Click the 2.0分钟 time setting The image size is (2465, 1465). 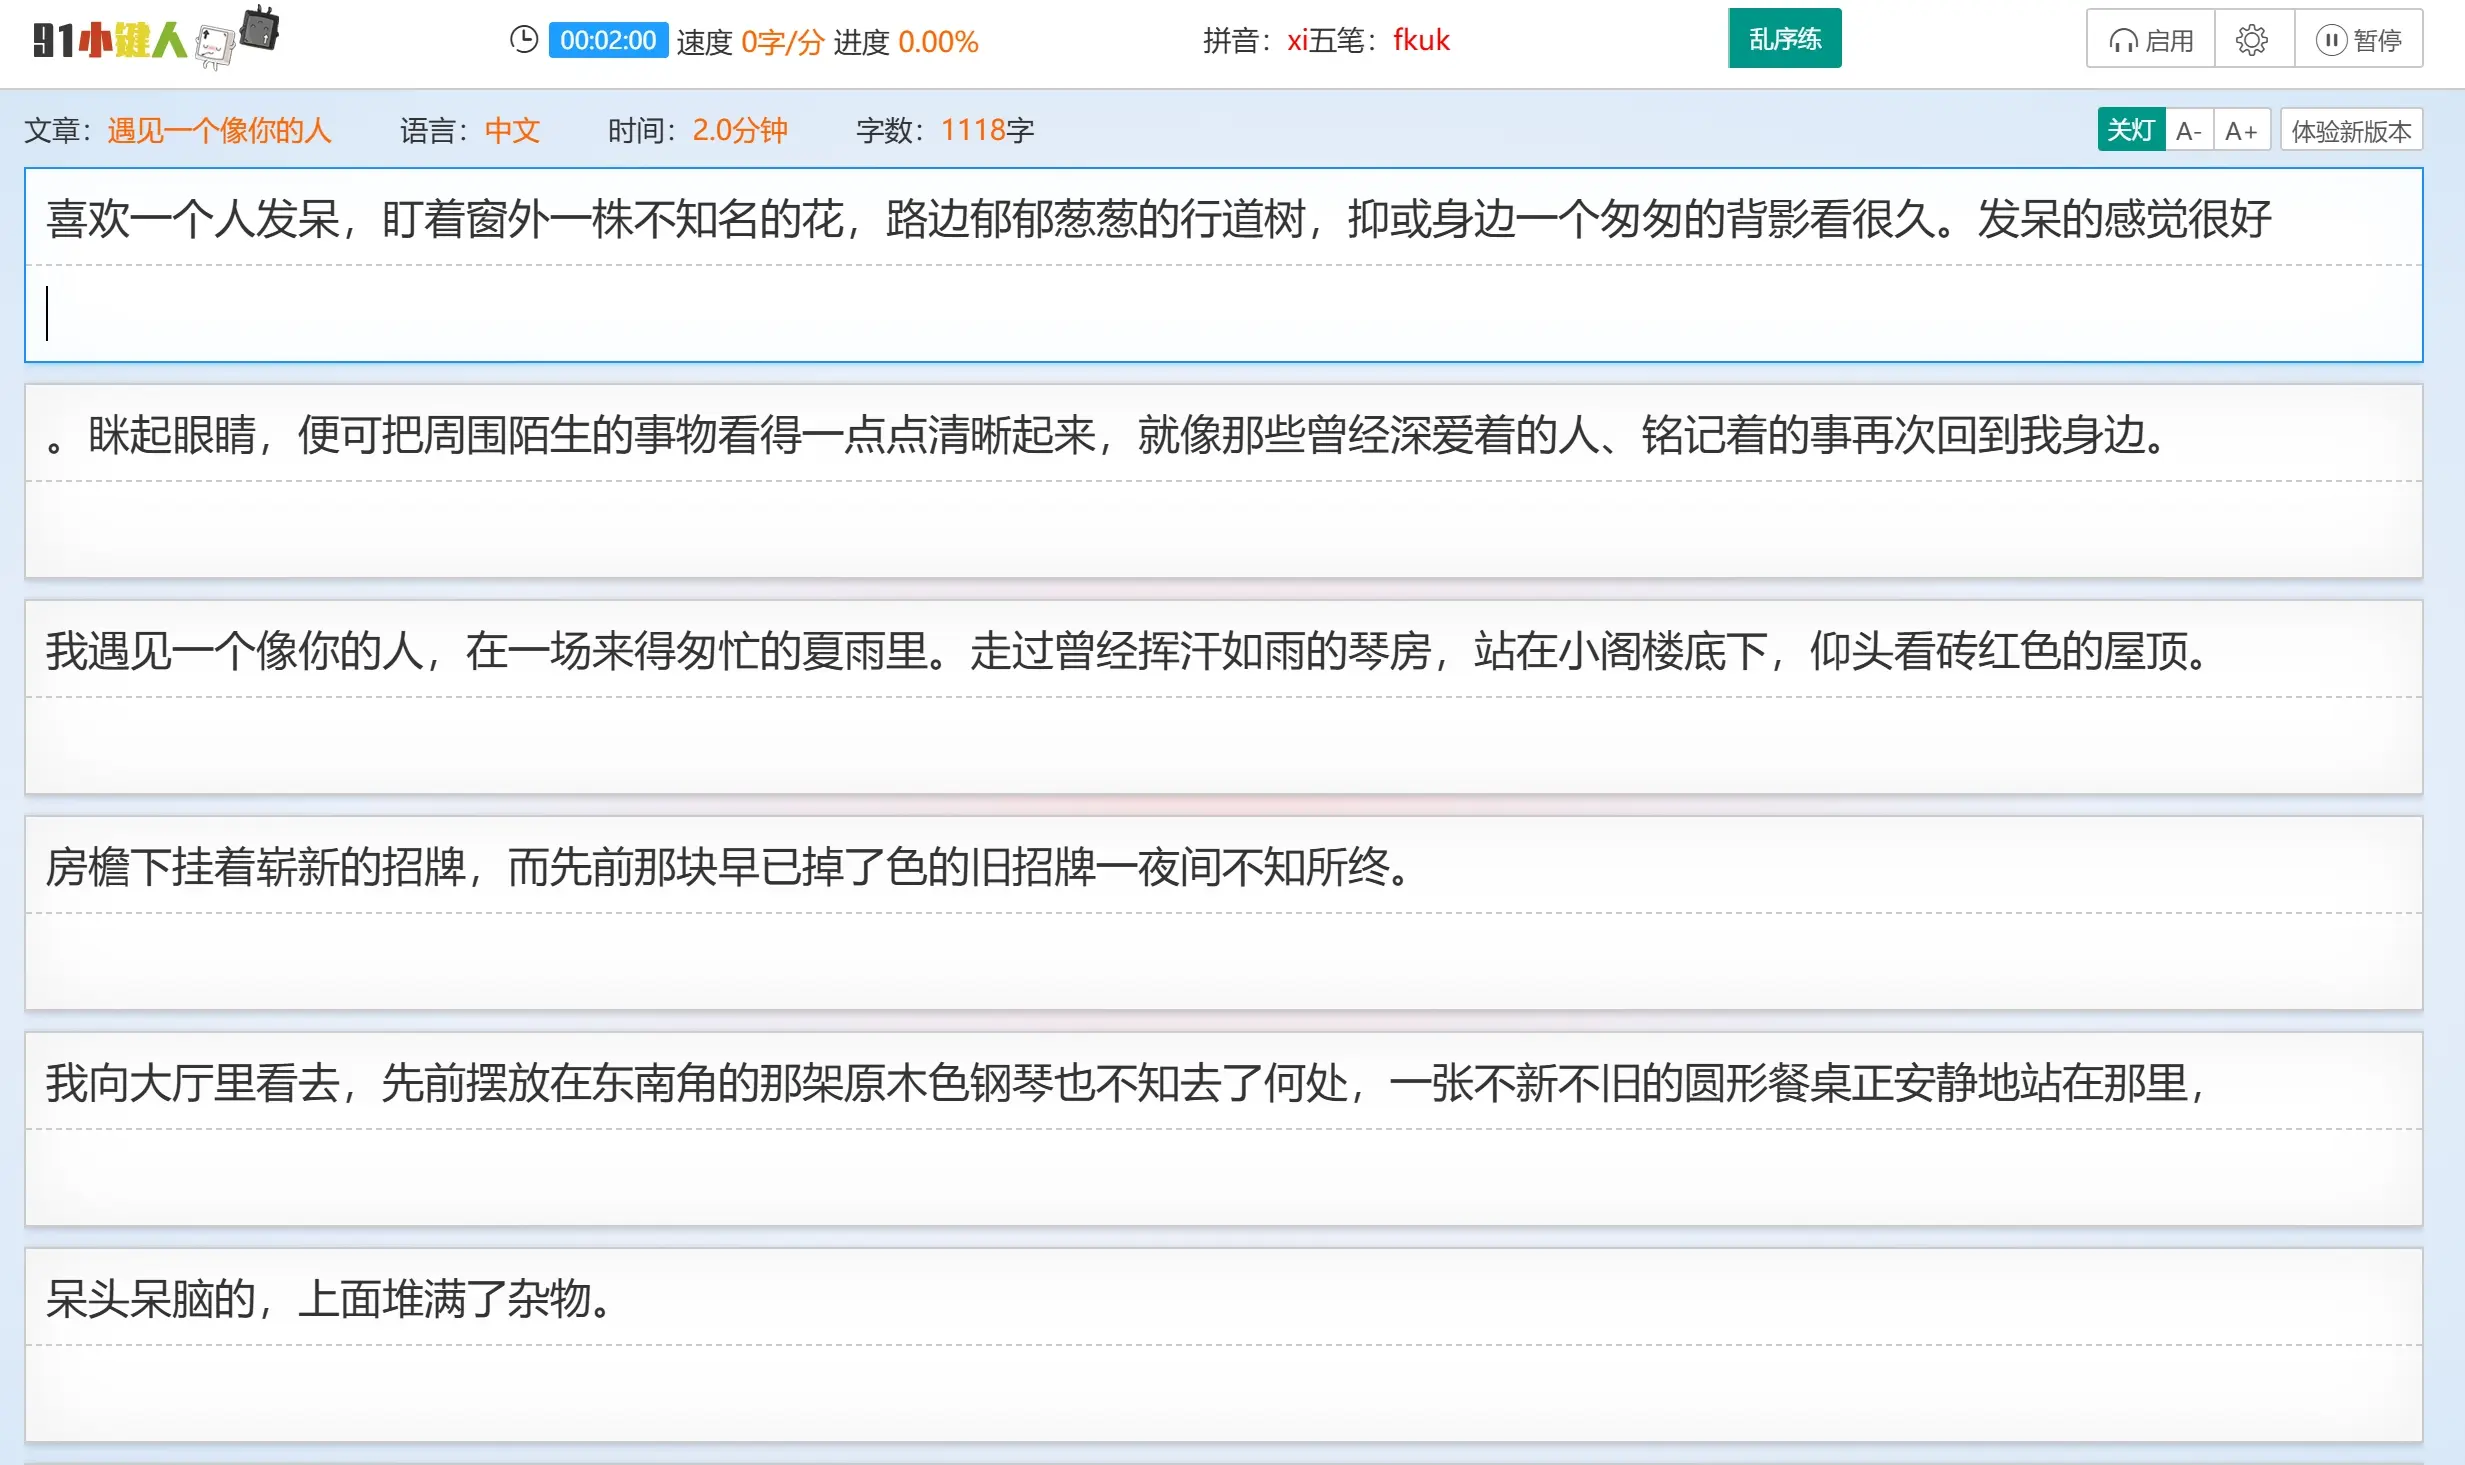pos(740,130)
